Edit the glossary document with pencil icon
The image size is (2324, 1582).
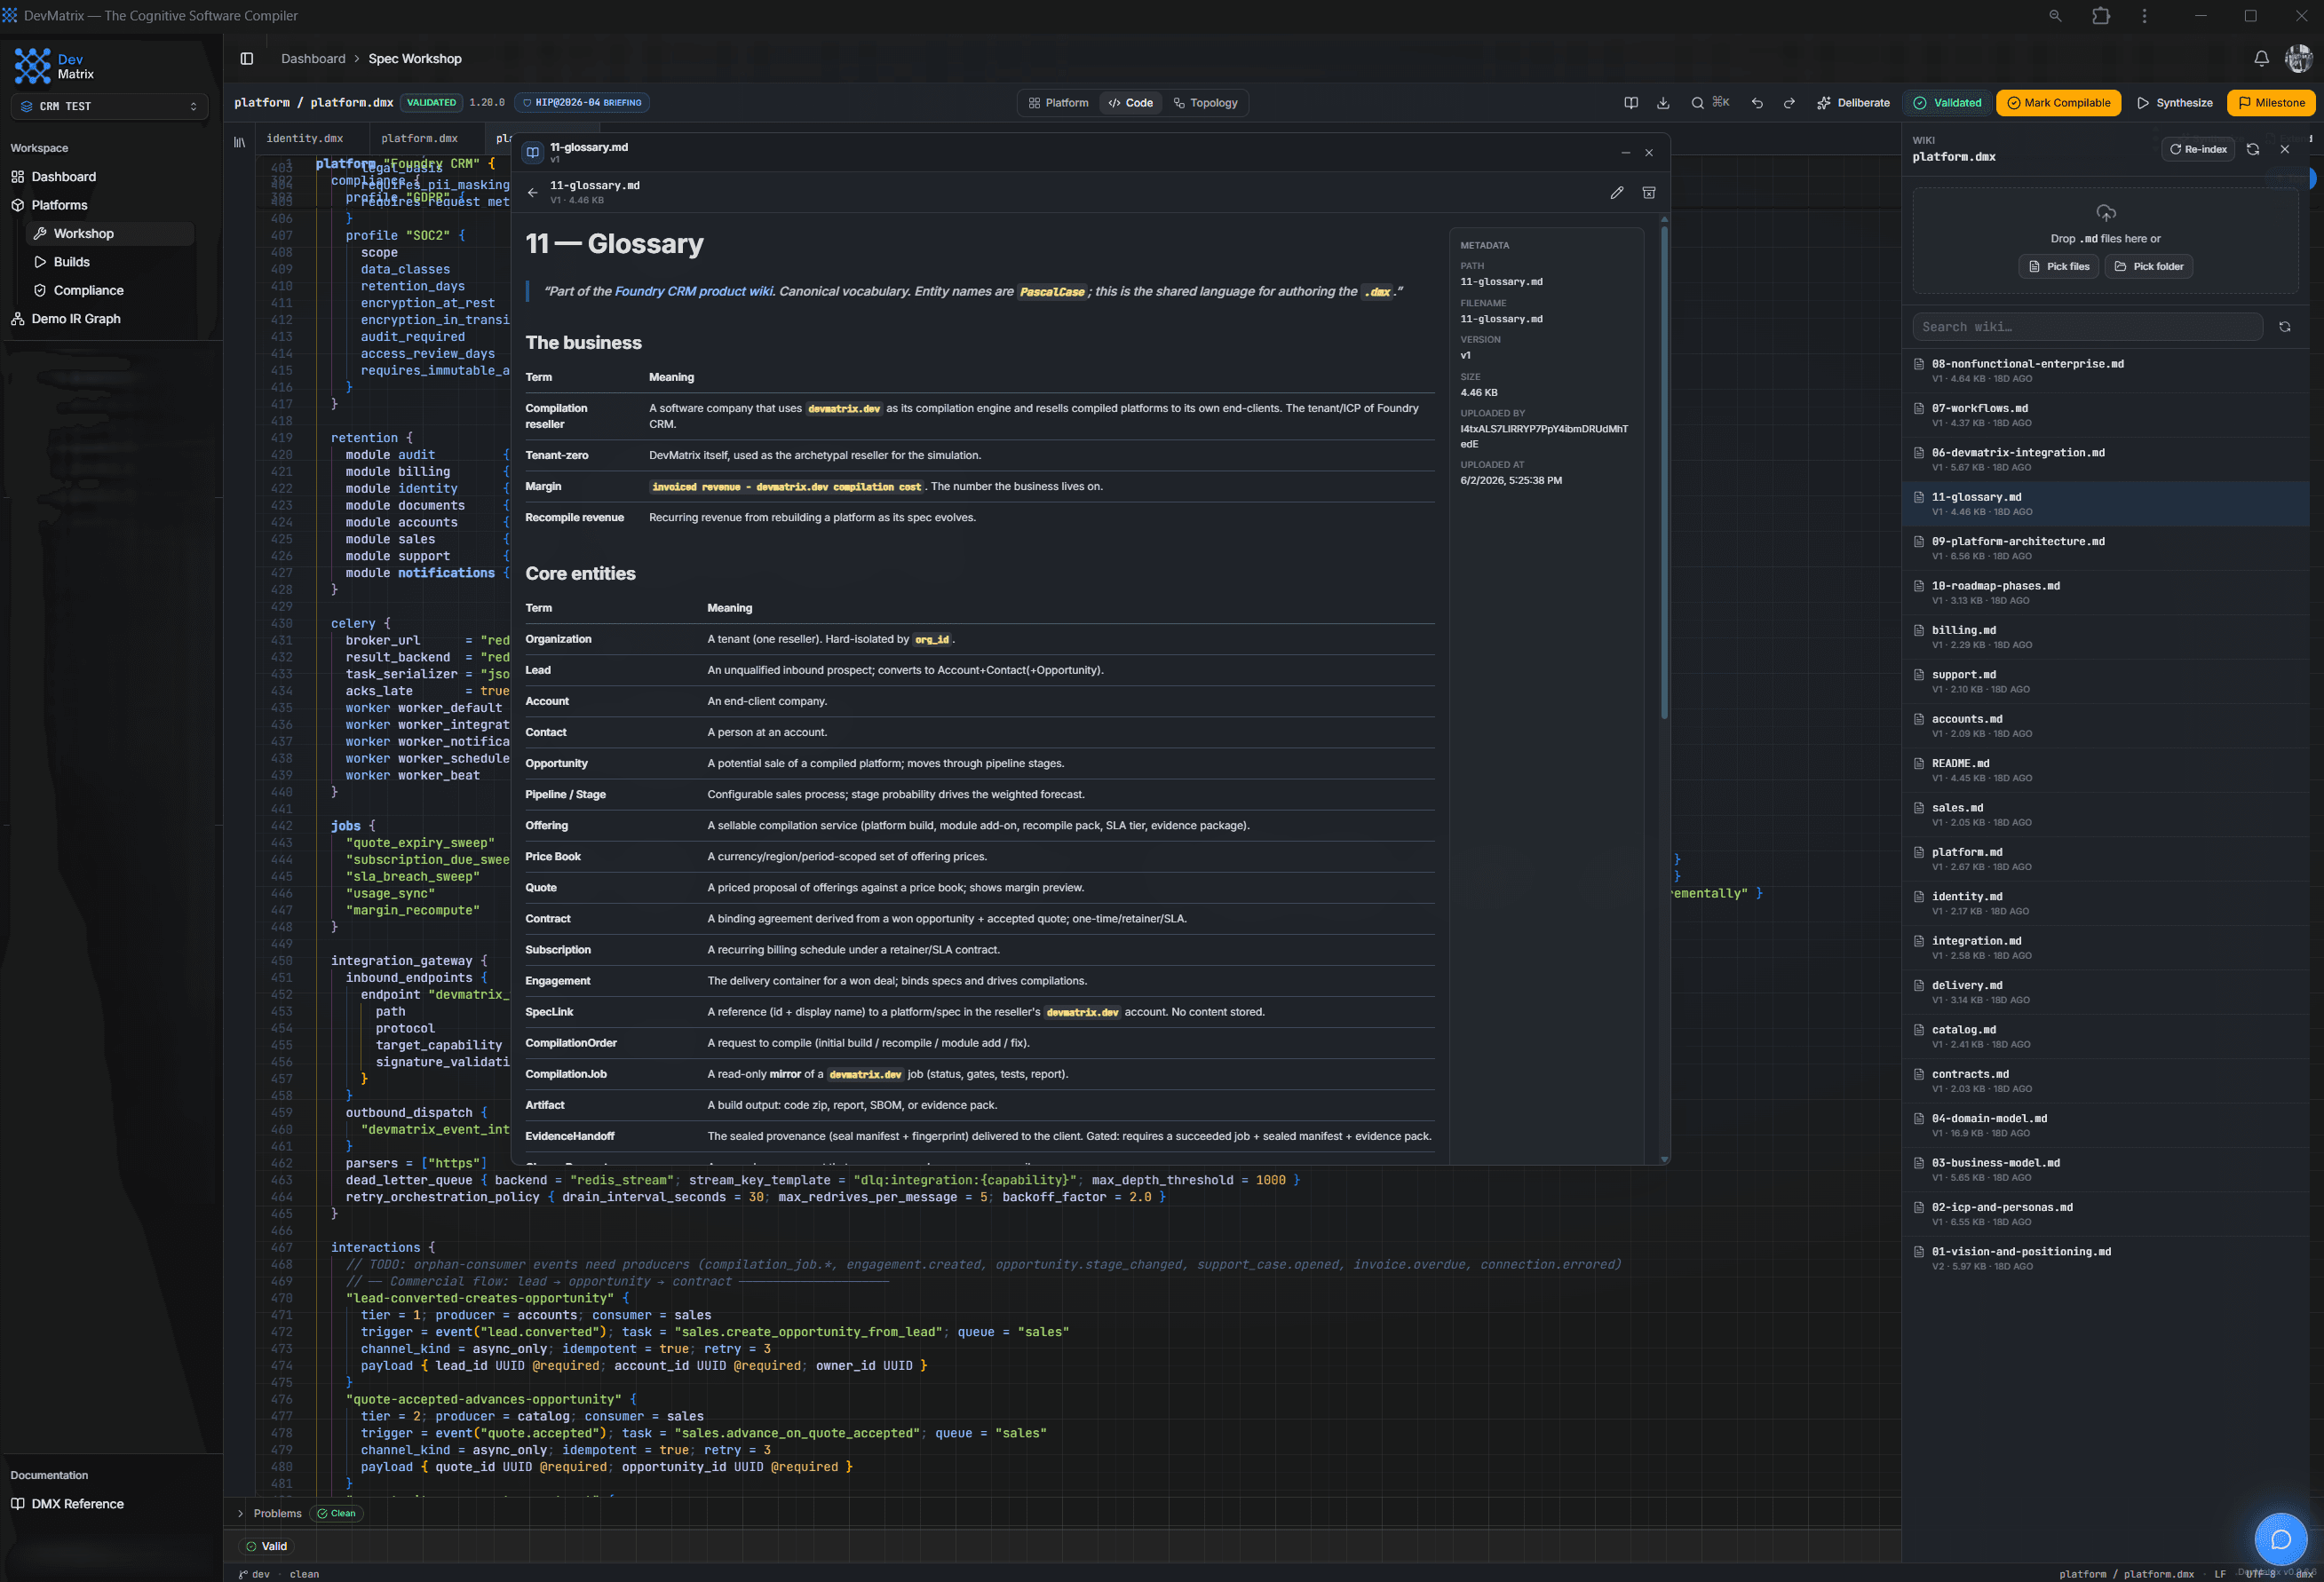coord(1617,193)
